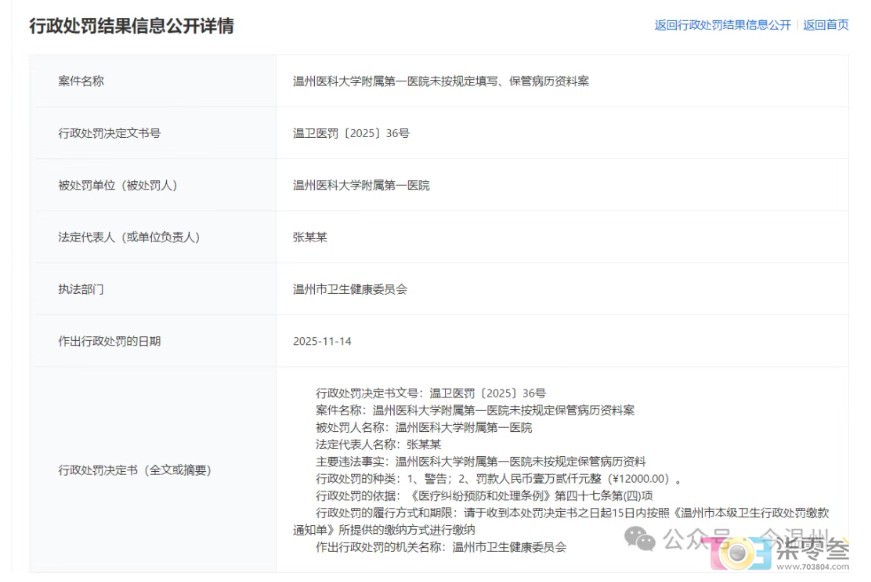Click the enforcement department value 温州市卫生健康委员会

point(349,289)
